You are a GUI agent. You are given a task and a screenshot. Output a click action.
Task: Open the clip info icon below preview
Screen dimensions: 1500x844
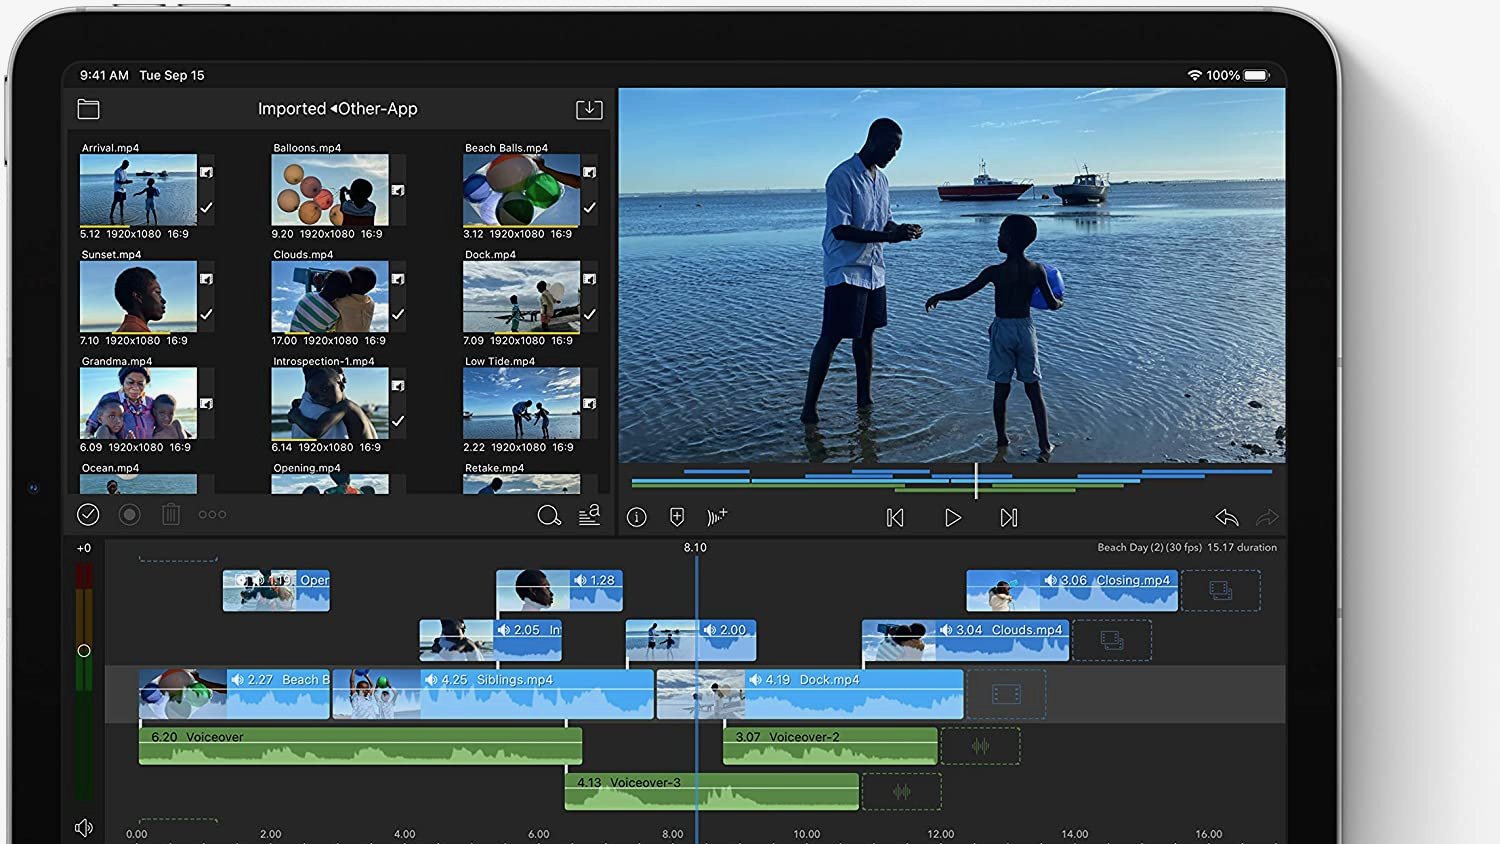coord(637,517)
